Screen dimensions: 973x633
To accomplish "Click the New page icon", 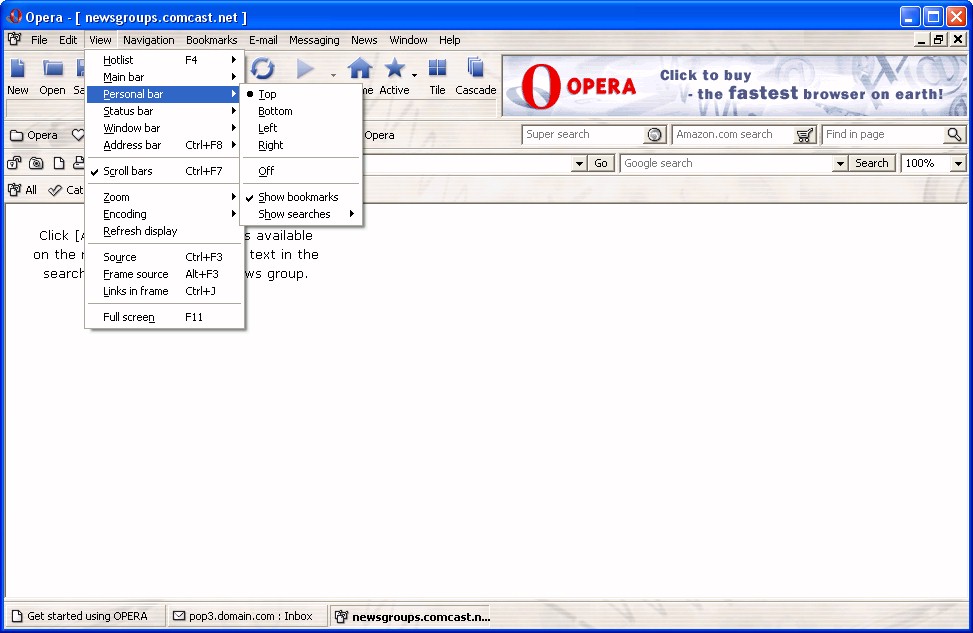I will (18, 68).
